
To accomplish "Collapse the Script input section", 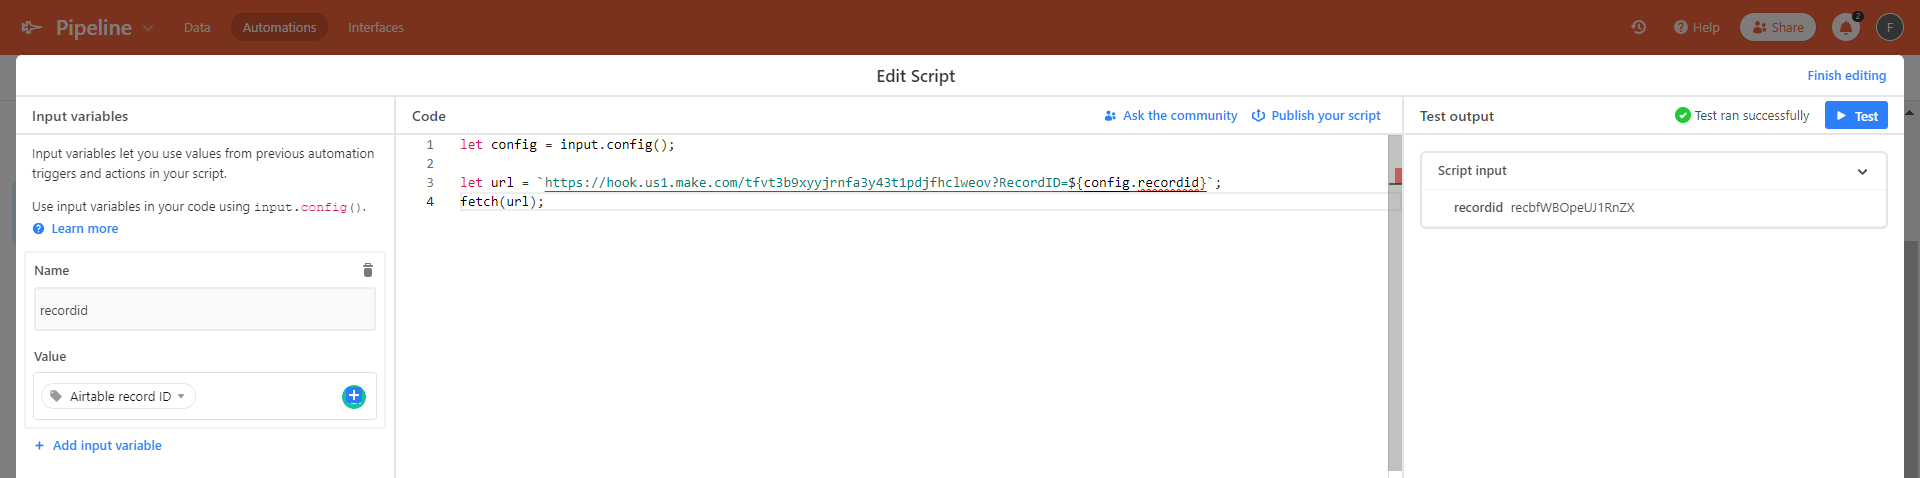I will (x=1862, y=171).
